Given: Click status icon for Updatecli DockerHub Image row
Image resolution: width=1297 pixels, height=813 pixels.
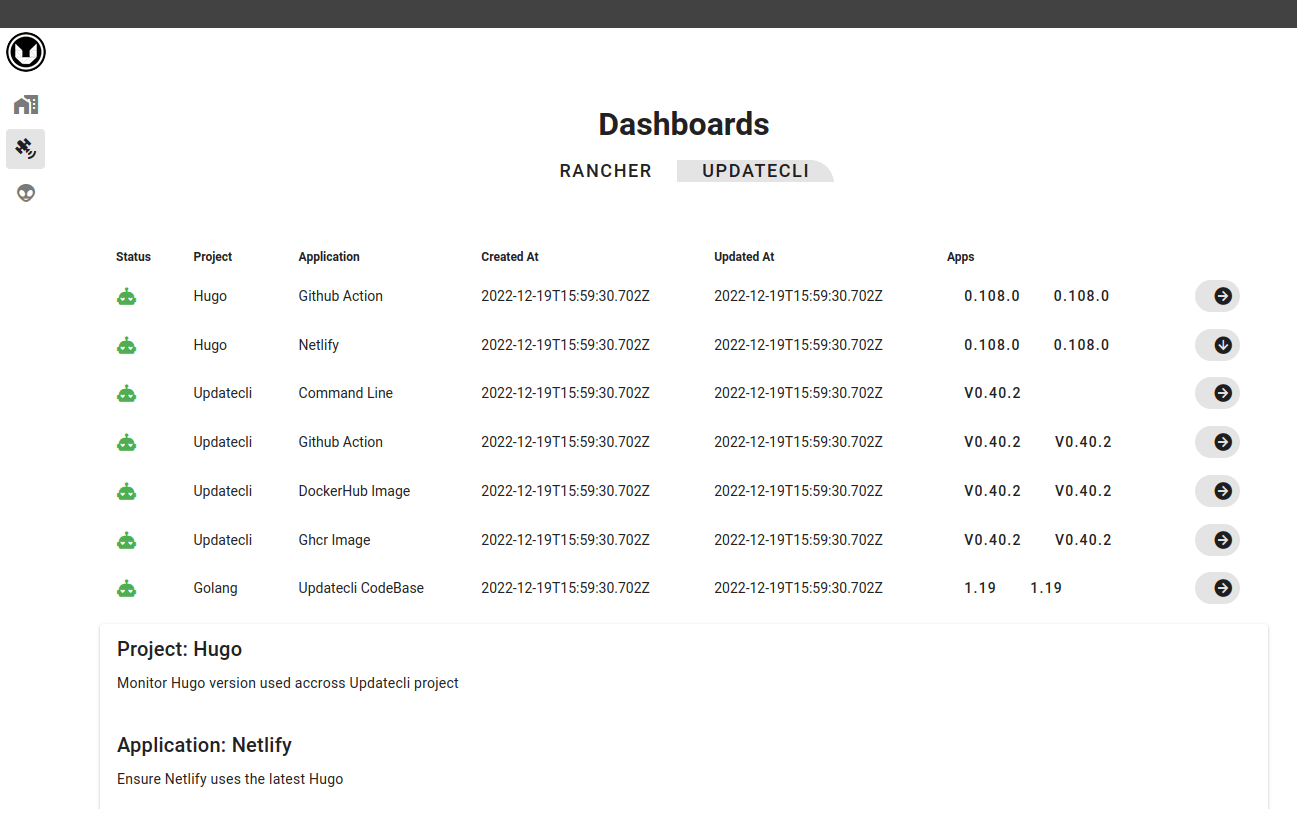Looking at the screenshot, I should (126, 491).
